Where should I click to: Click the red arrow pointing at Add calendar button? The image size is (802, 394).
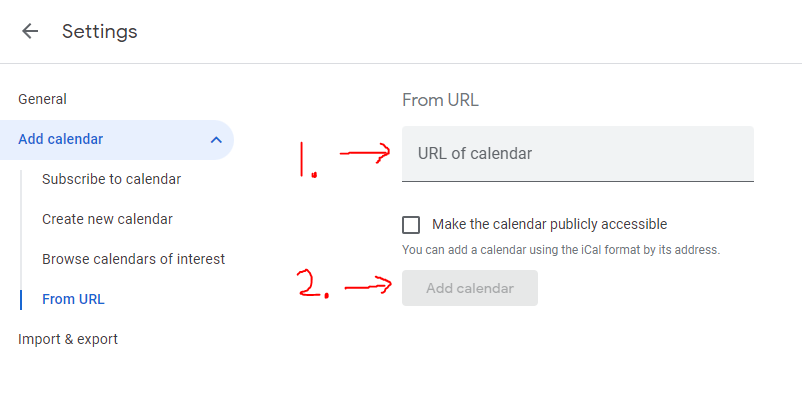coord(368,286)
